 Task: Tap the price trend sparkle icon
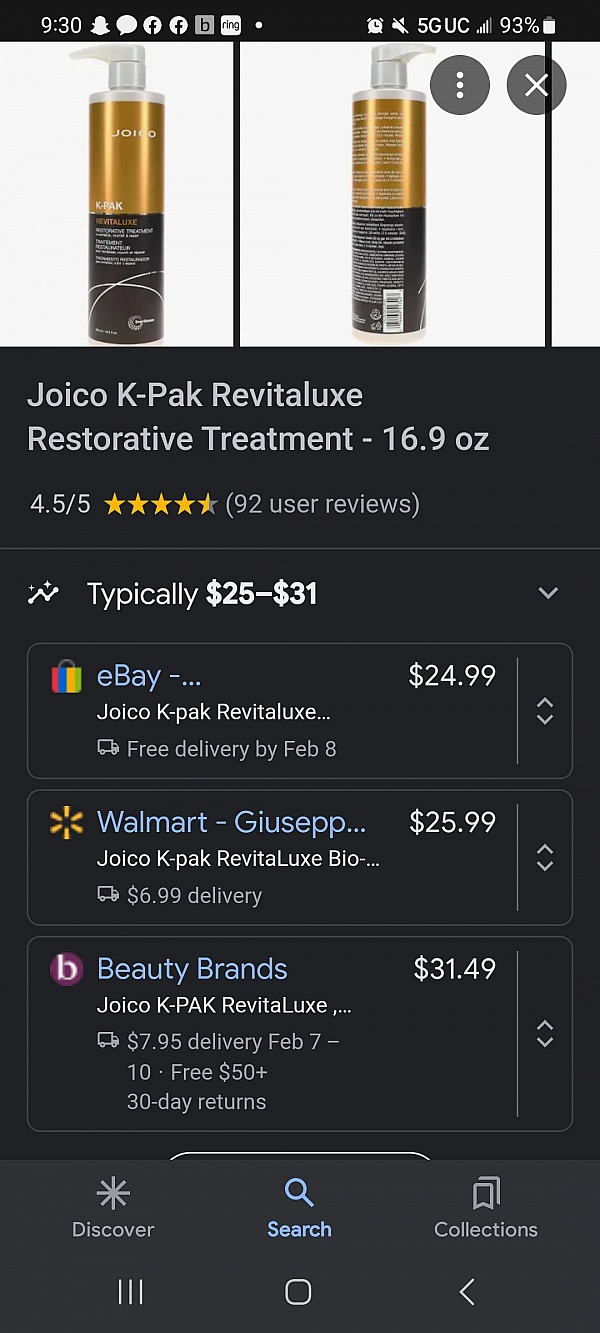click(43, 593)
